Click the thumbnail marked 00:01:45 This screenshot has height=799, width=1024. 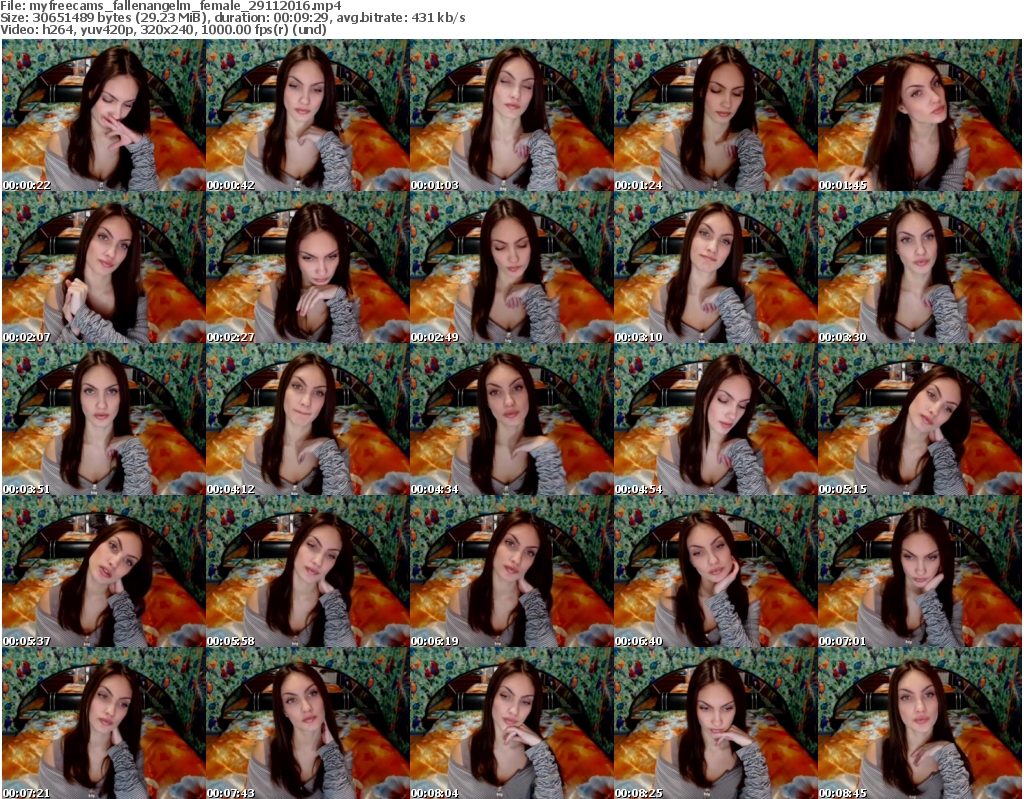(919, 116)
